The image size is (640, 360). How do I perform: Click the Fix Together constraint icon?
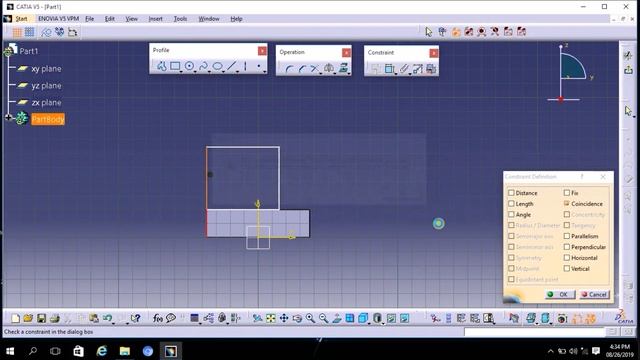[404, 69]
